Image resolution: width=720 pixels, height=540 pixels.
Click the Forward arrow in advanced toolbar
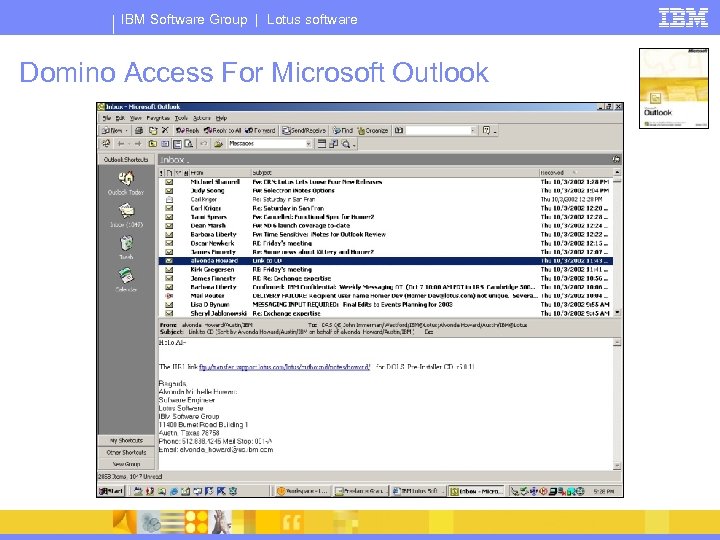click(137, 144)
